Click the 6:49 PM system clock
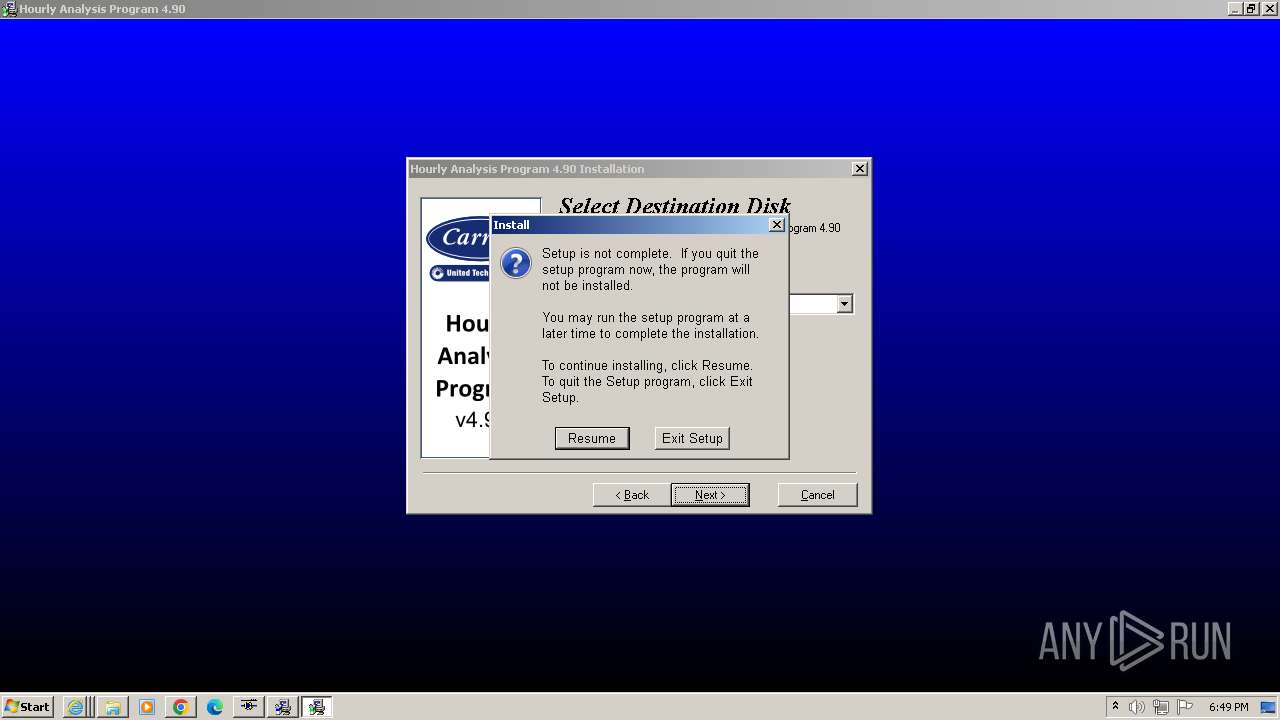The width and height of the screenshot is (1280, 720). click(x=1228, y=707)
